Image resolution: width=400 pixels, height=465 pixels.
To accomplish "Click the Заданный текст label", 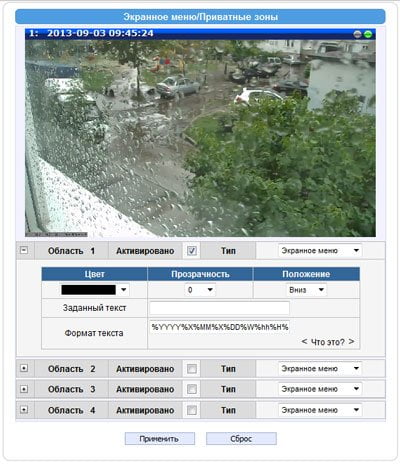I will coord(94,308).
